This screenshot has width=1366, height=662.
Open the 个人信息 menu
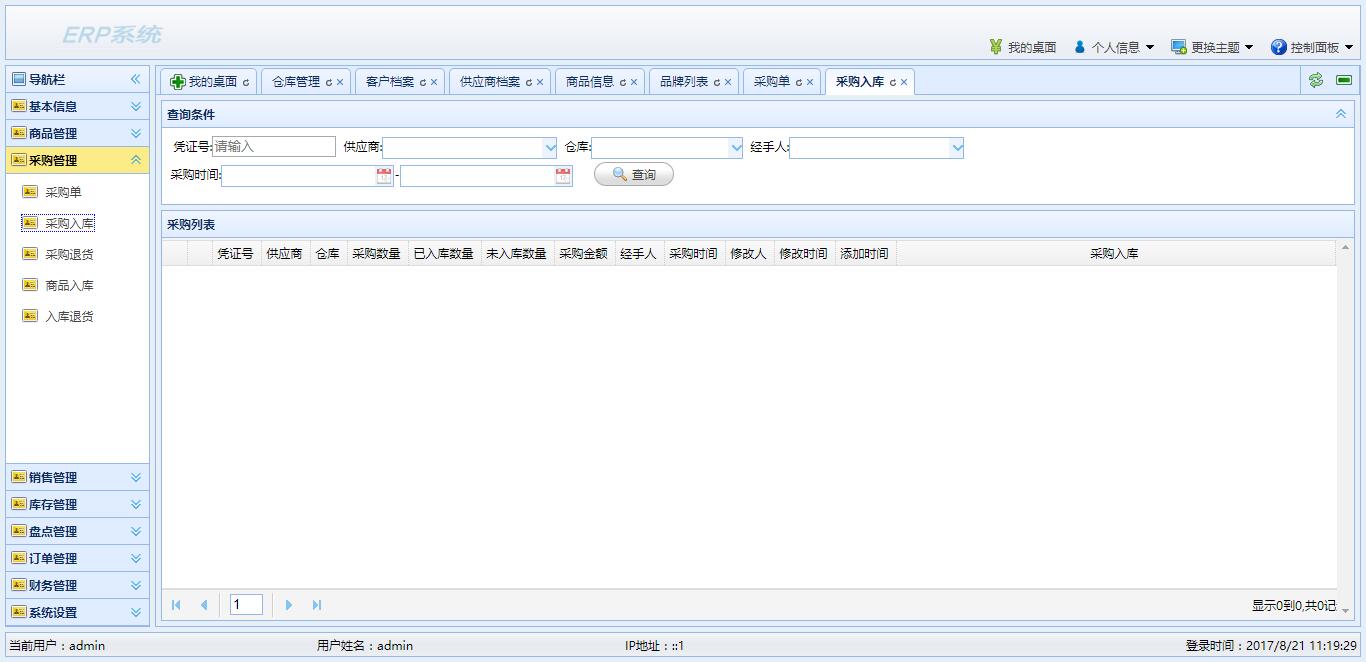1114,47
